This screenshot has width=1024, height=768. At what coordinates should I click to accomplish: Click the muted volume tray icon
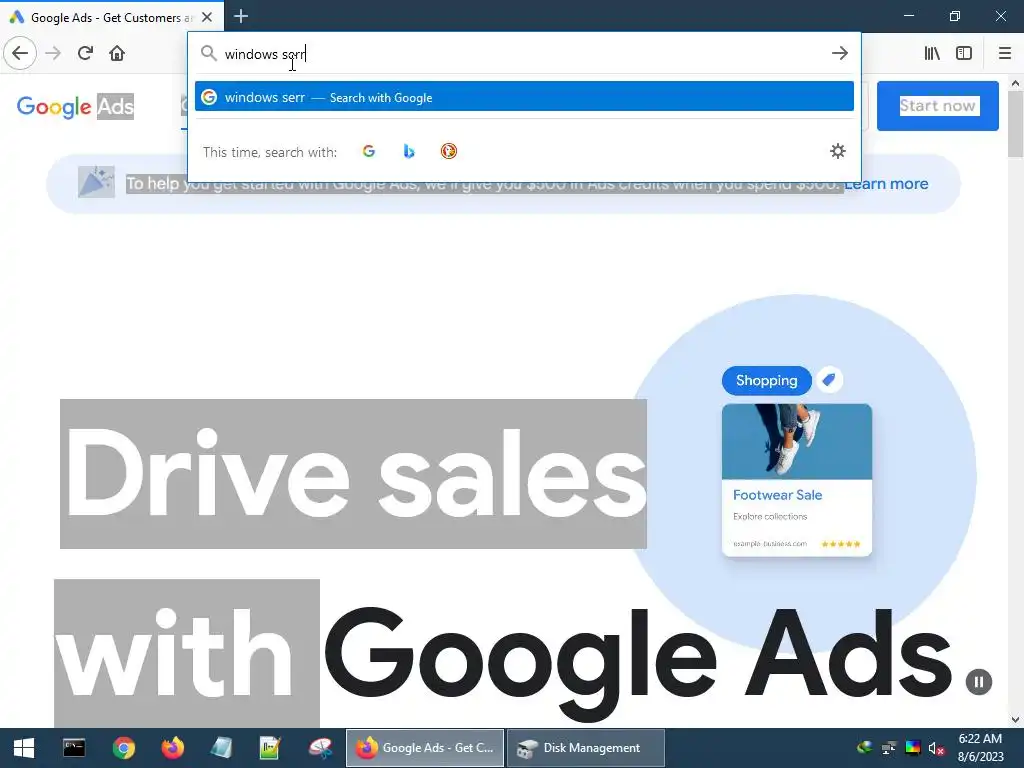click(x=936, y=748)
